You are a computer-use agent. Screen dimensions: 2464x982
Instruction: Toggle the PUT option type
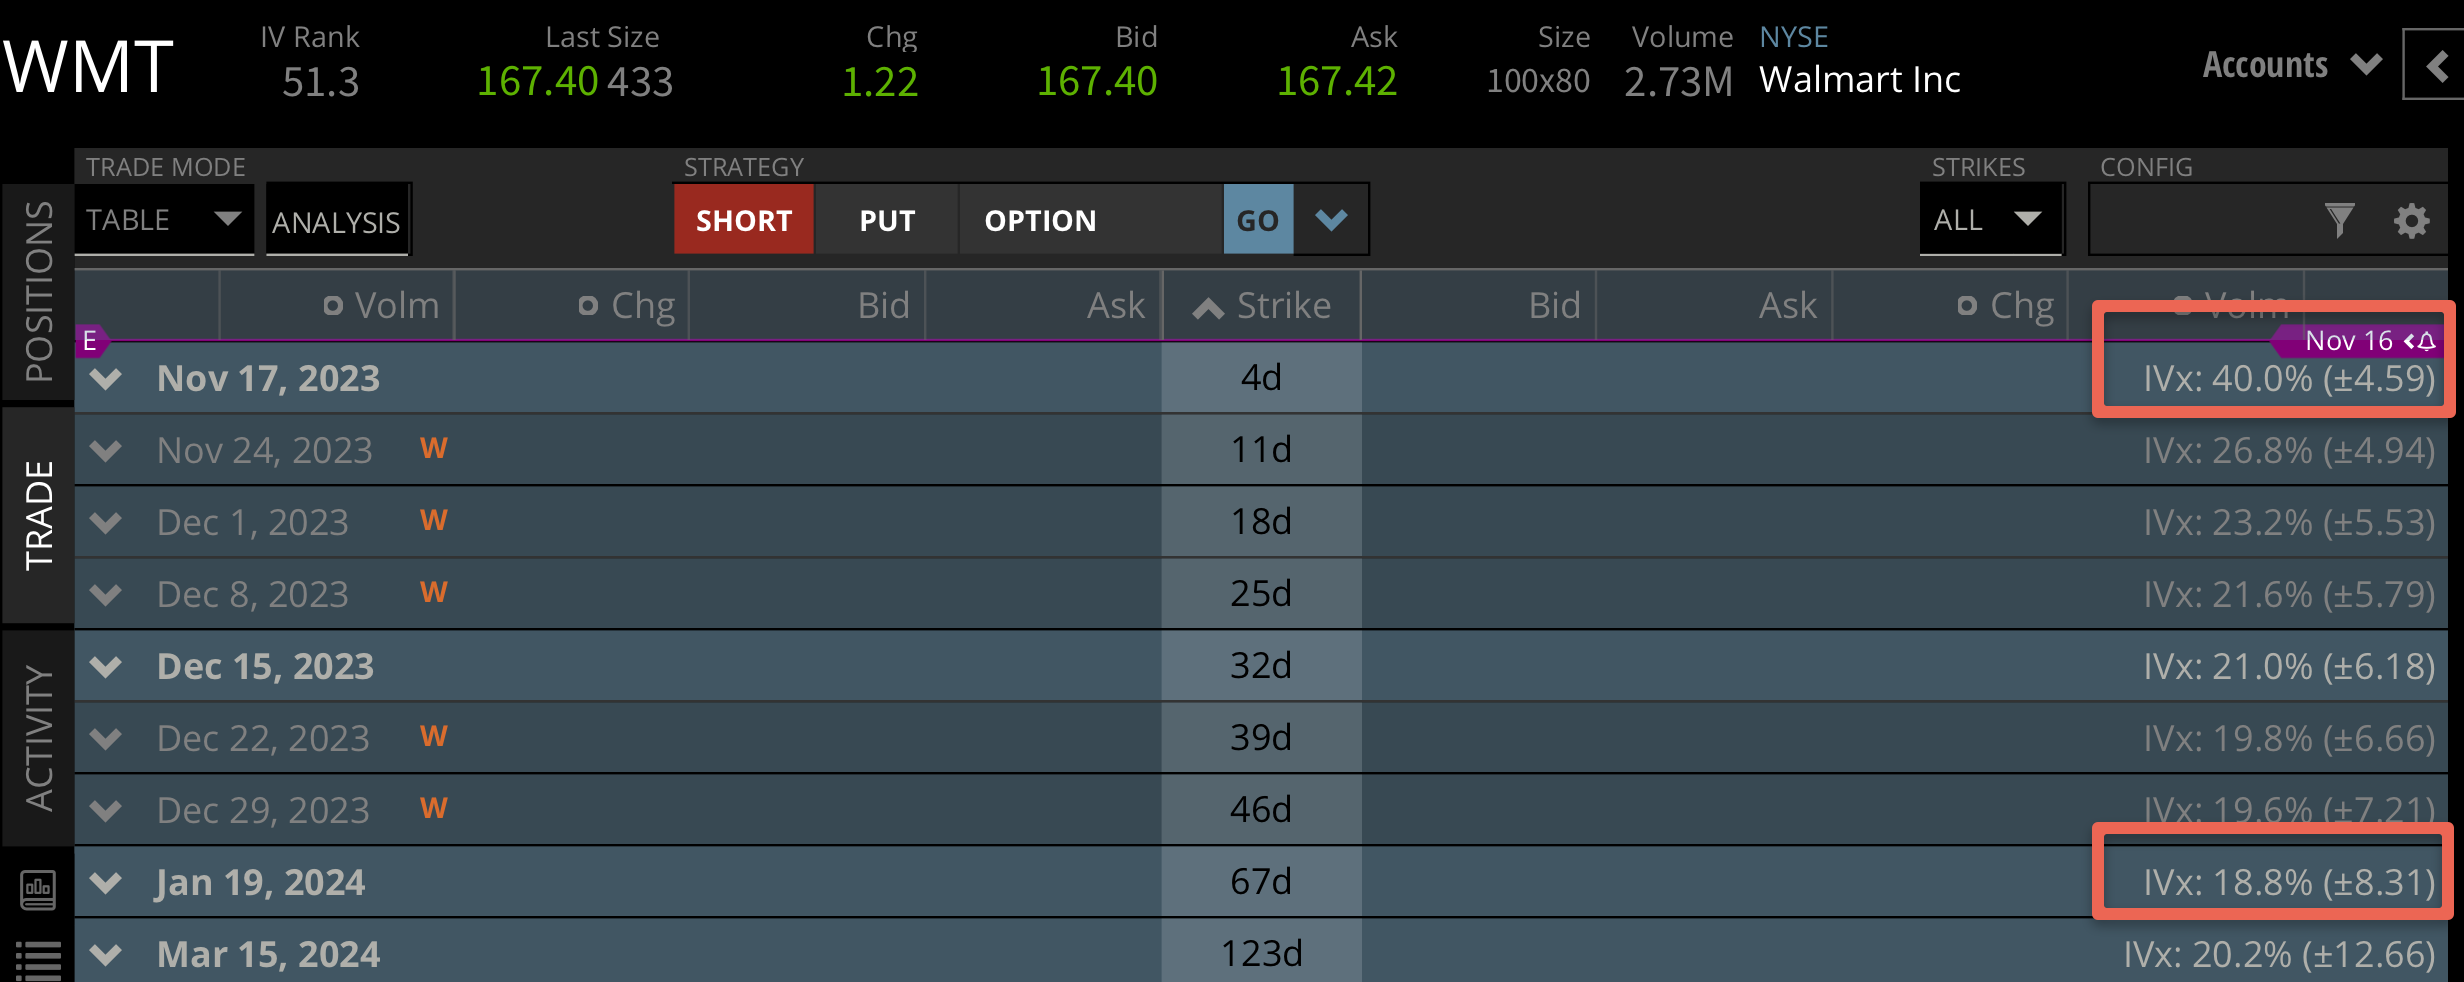tap(887, 220)
